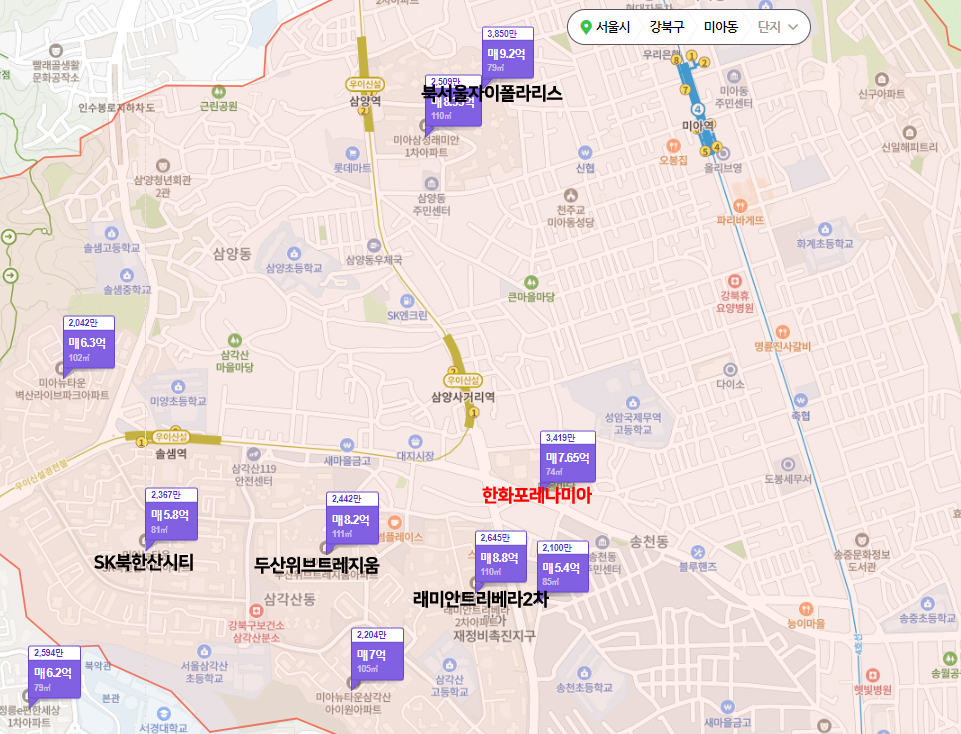This screenshot has height=734, width=961.
Task: Open the 매 8.8억 110㎡ listing marker
Action: (x=500, y=557)
